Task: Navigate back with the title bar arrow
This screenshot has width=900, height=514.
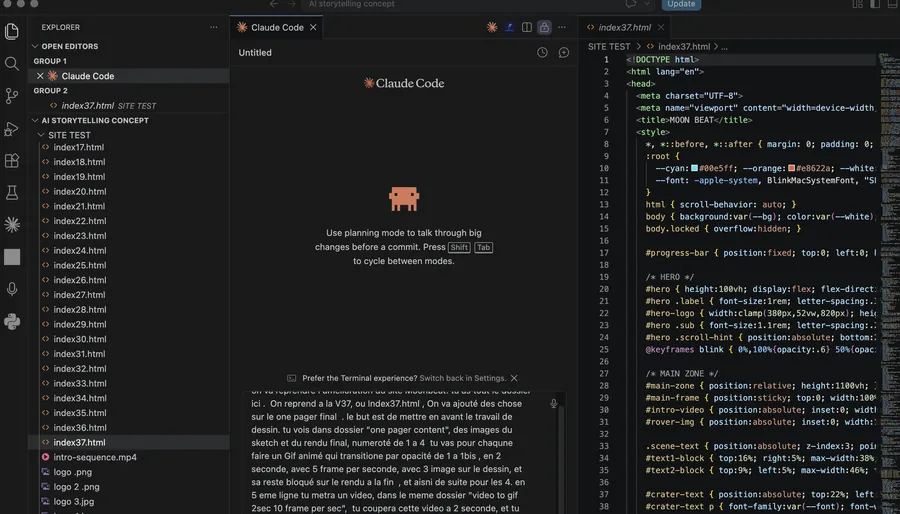Action: click(x=274, y=4)
